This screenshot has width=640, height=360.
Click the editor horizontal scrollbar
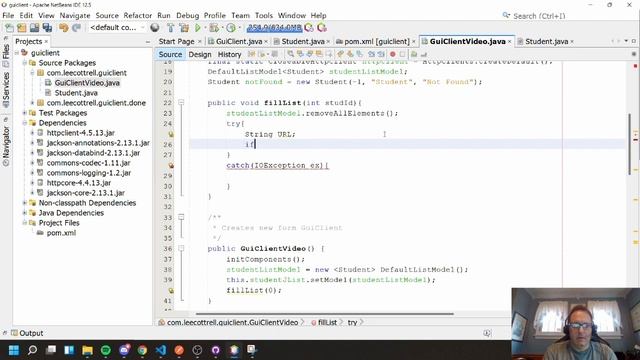(324, 314)
